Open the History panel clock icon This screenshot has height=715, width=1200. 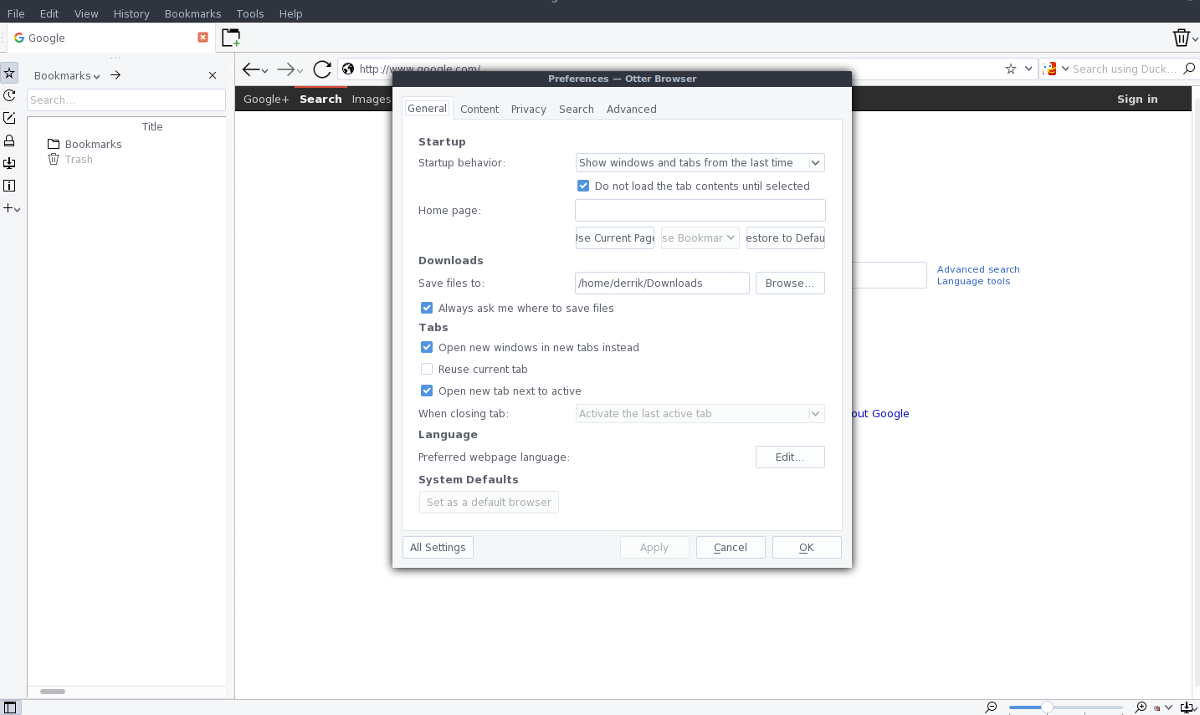10,95
